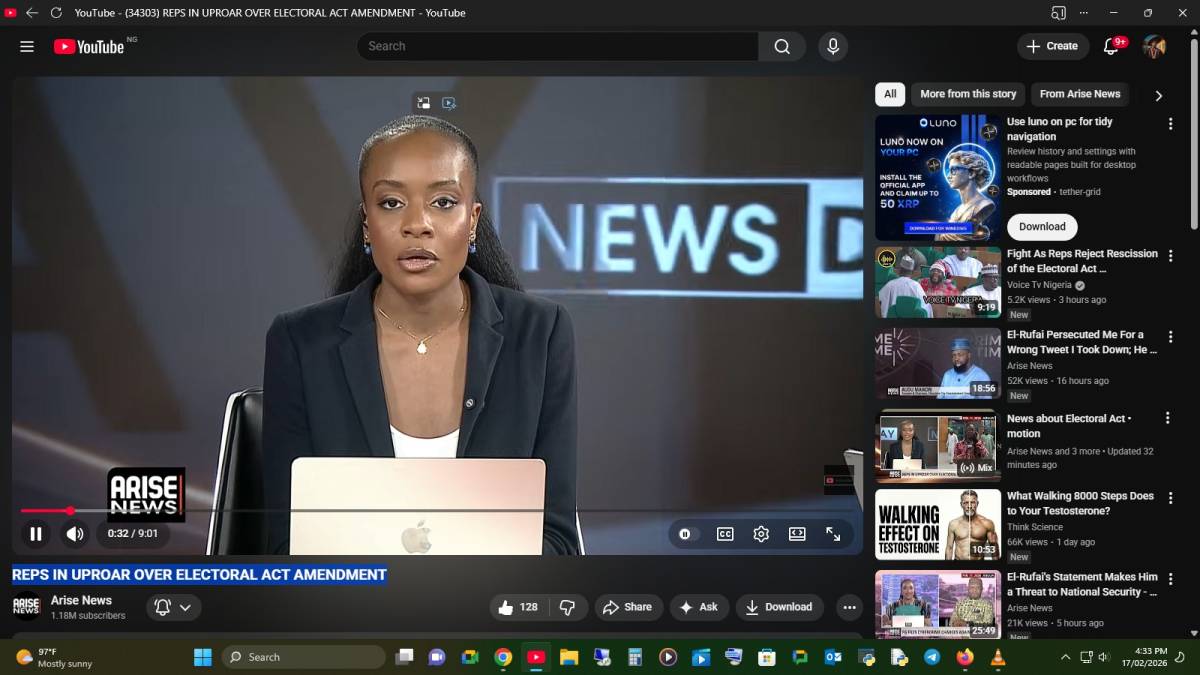Open options for Fight As Reps video
The image size is (1200, 675).
pos(1170,256)
